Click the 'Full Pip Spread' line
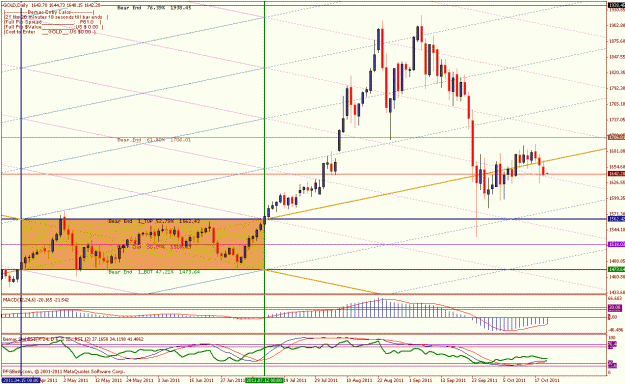This screenshot has width=625, height=384. [53, 22]
